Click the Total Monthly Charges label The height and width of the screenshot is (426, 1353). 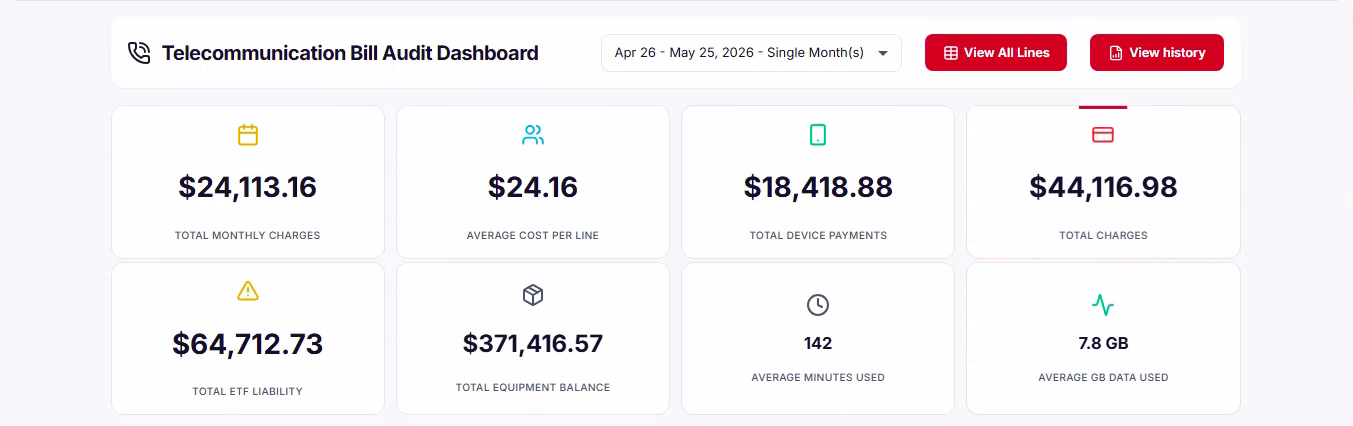(x=248, y=236)
